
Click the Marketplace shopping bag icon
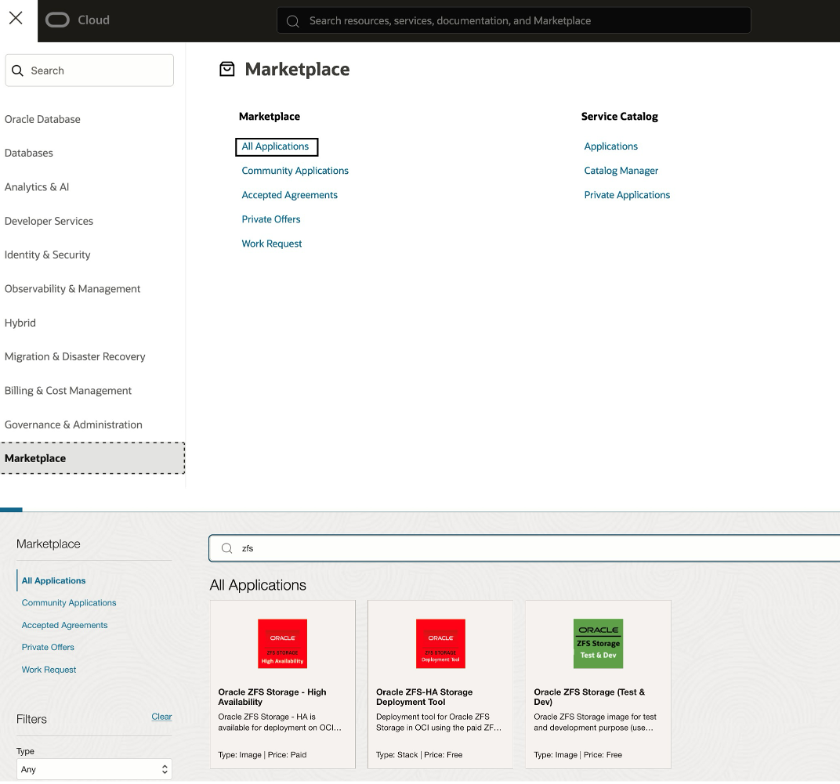pyautogui.click(x=227, y=69)
